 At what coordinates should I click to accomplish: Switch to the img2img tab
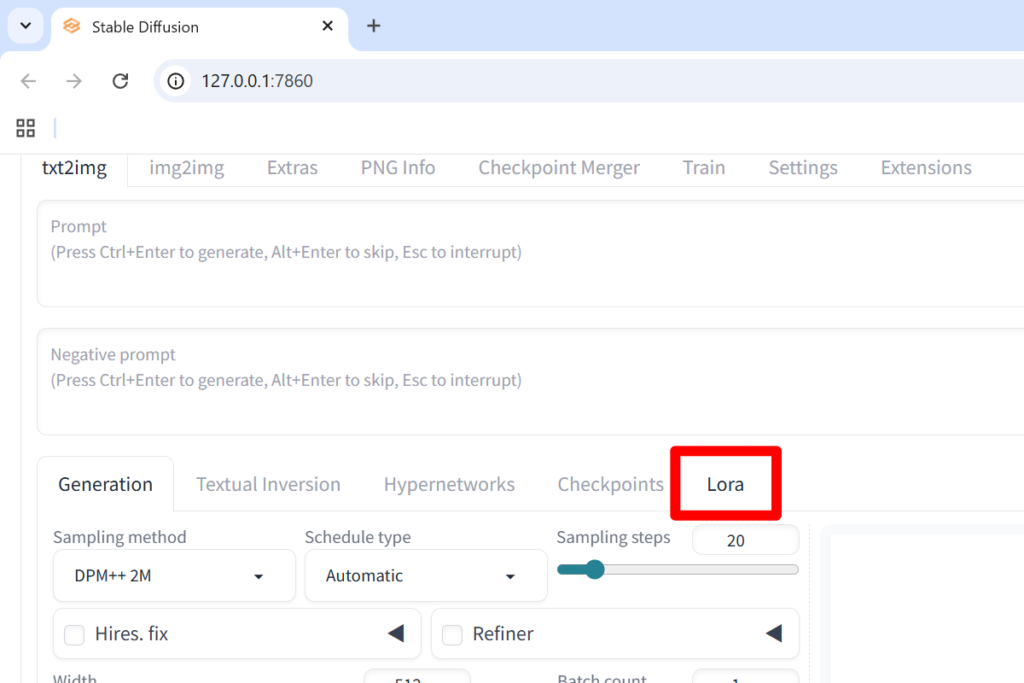[x=187, y=168]
